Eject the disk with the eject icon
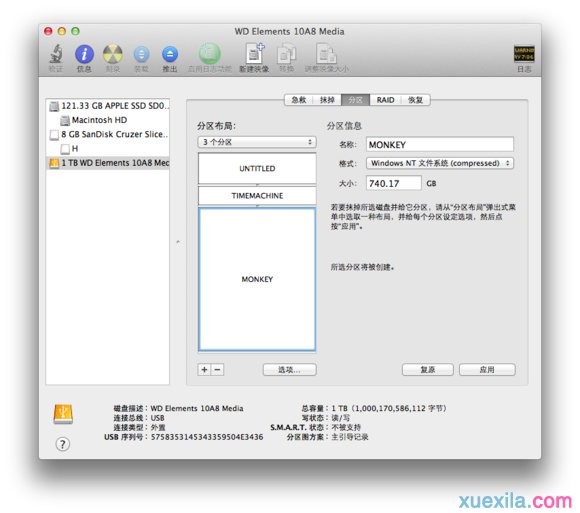Screen dimensions: 580x513 pyautogui.click(x=170, y=54)
